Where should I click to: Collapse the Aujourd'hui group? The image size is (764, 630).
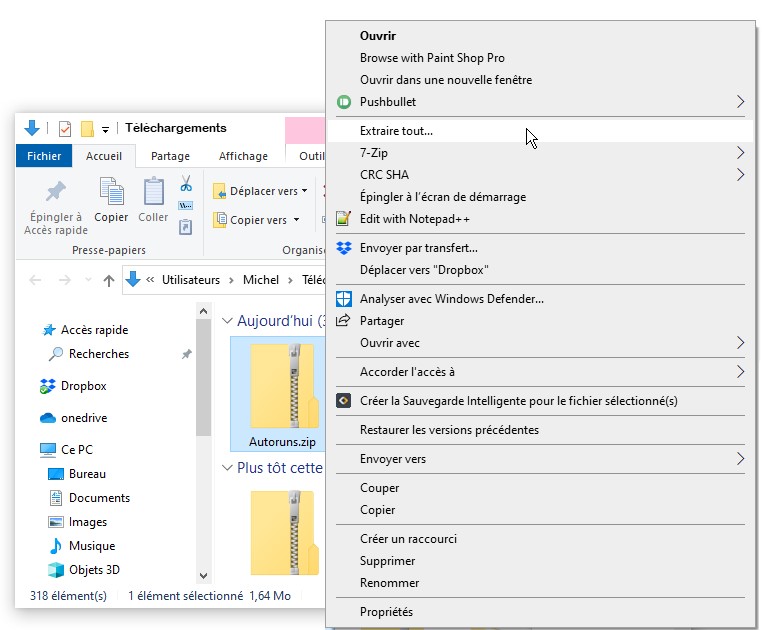[x=226, y=321]
